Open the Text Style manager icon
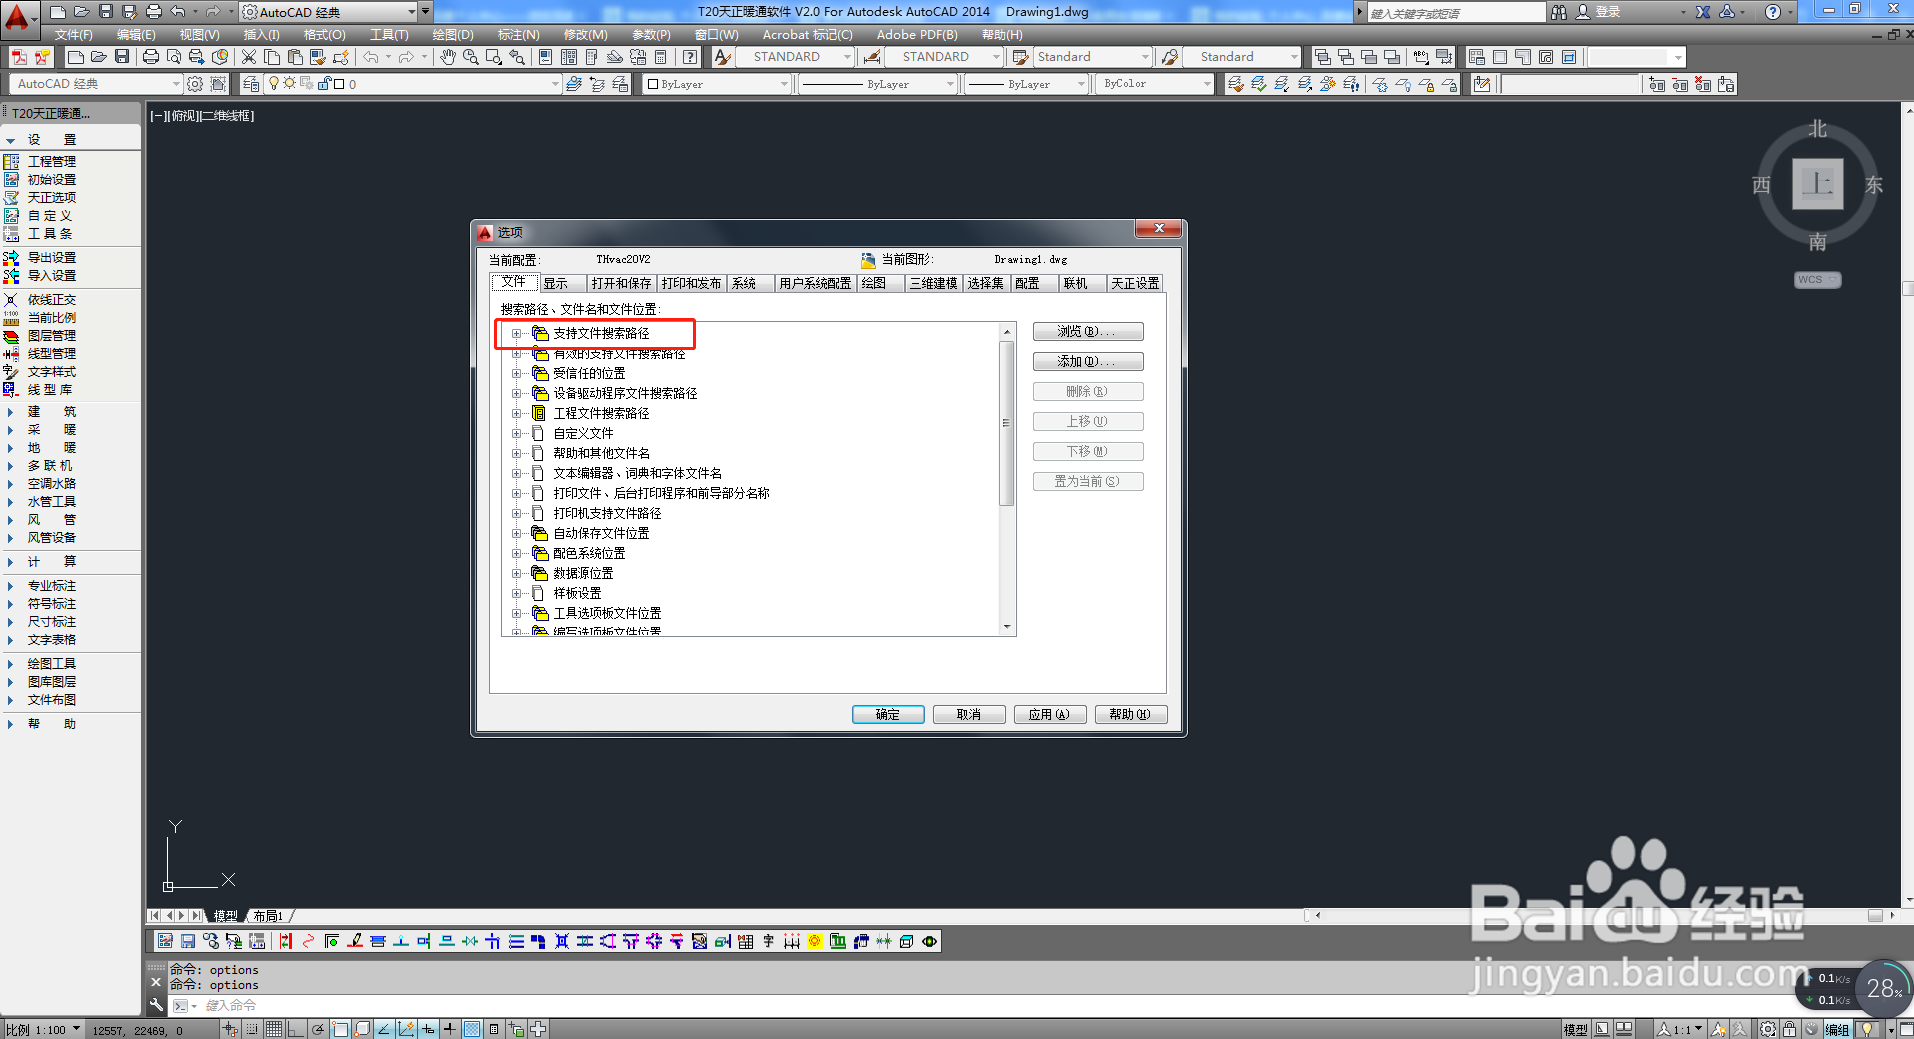This screenshot has height=1039, width=1914. [x=722, y=57]
